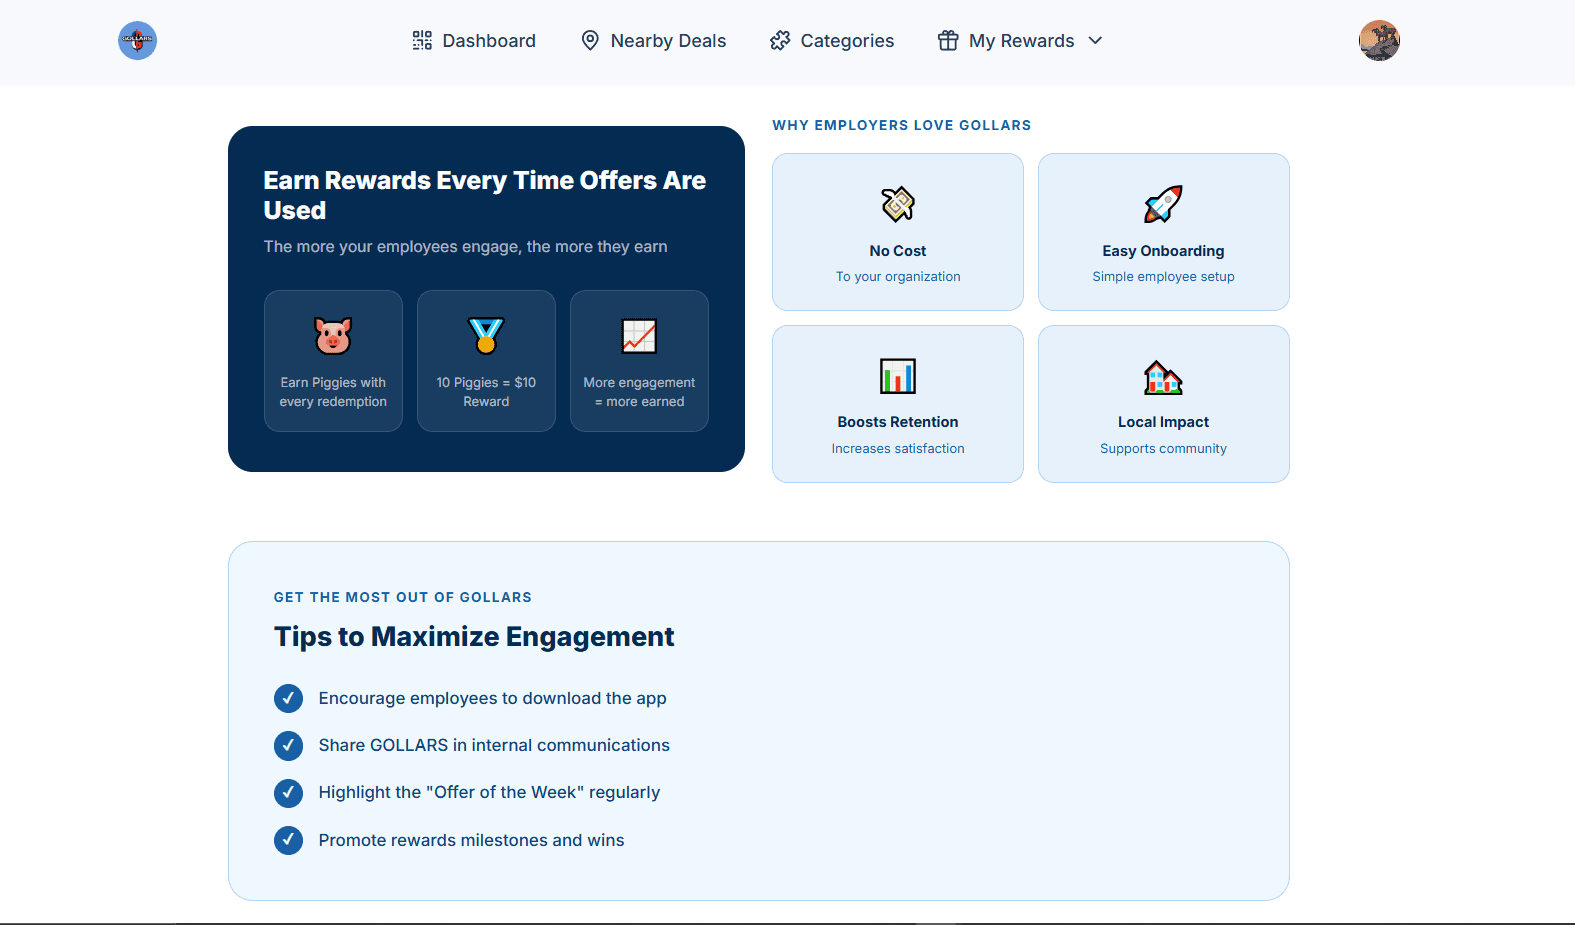
Task: Click 'Simple employee setup' subtitle
Action: pos(1163,277)
